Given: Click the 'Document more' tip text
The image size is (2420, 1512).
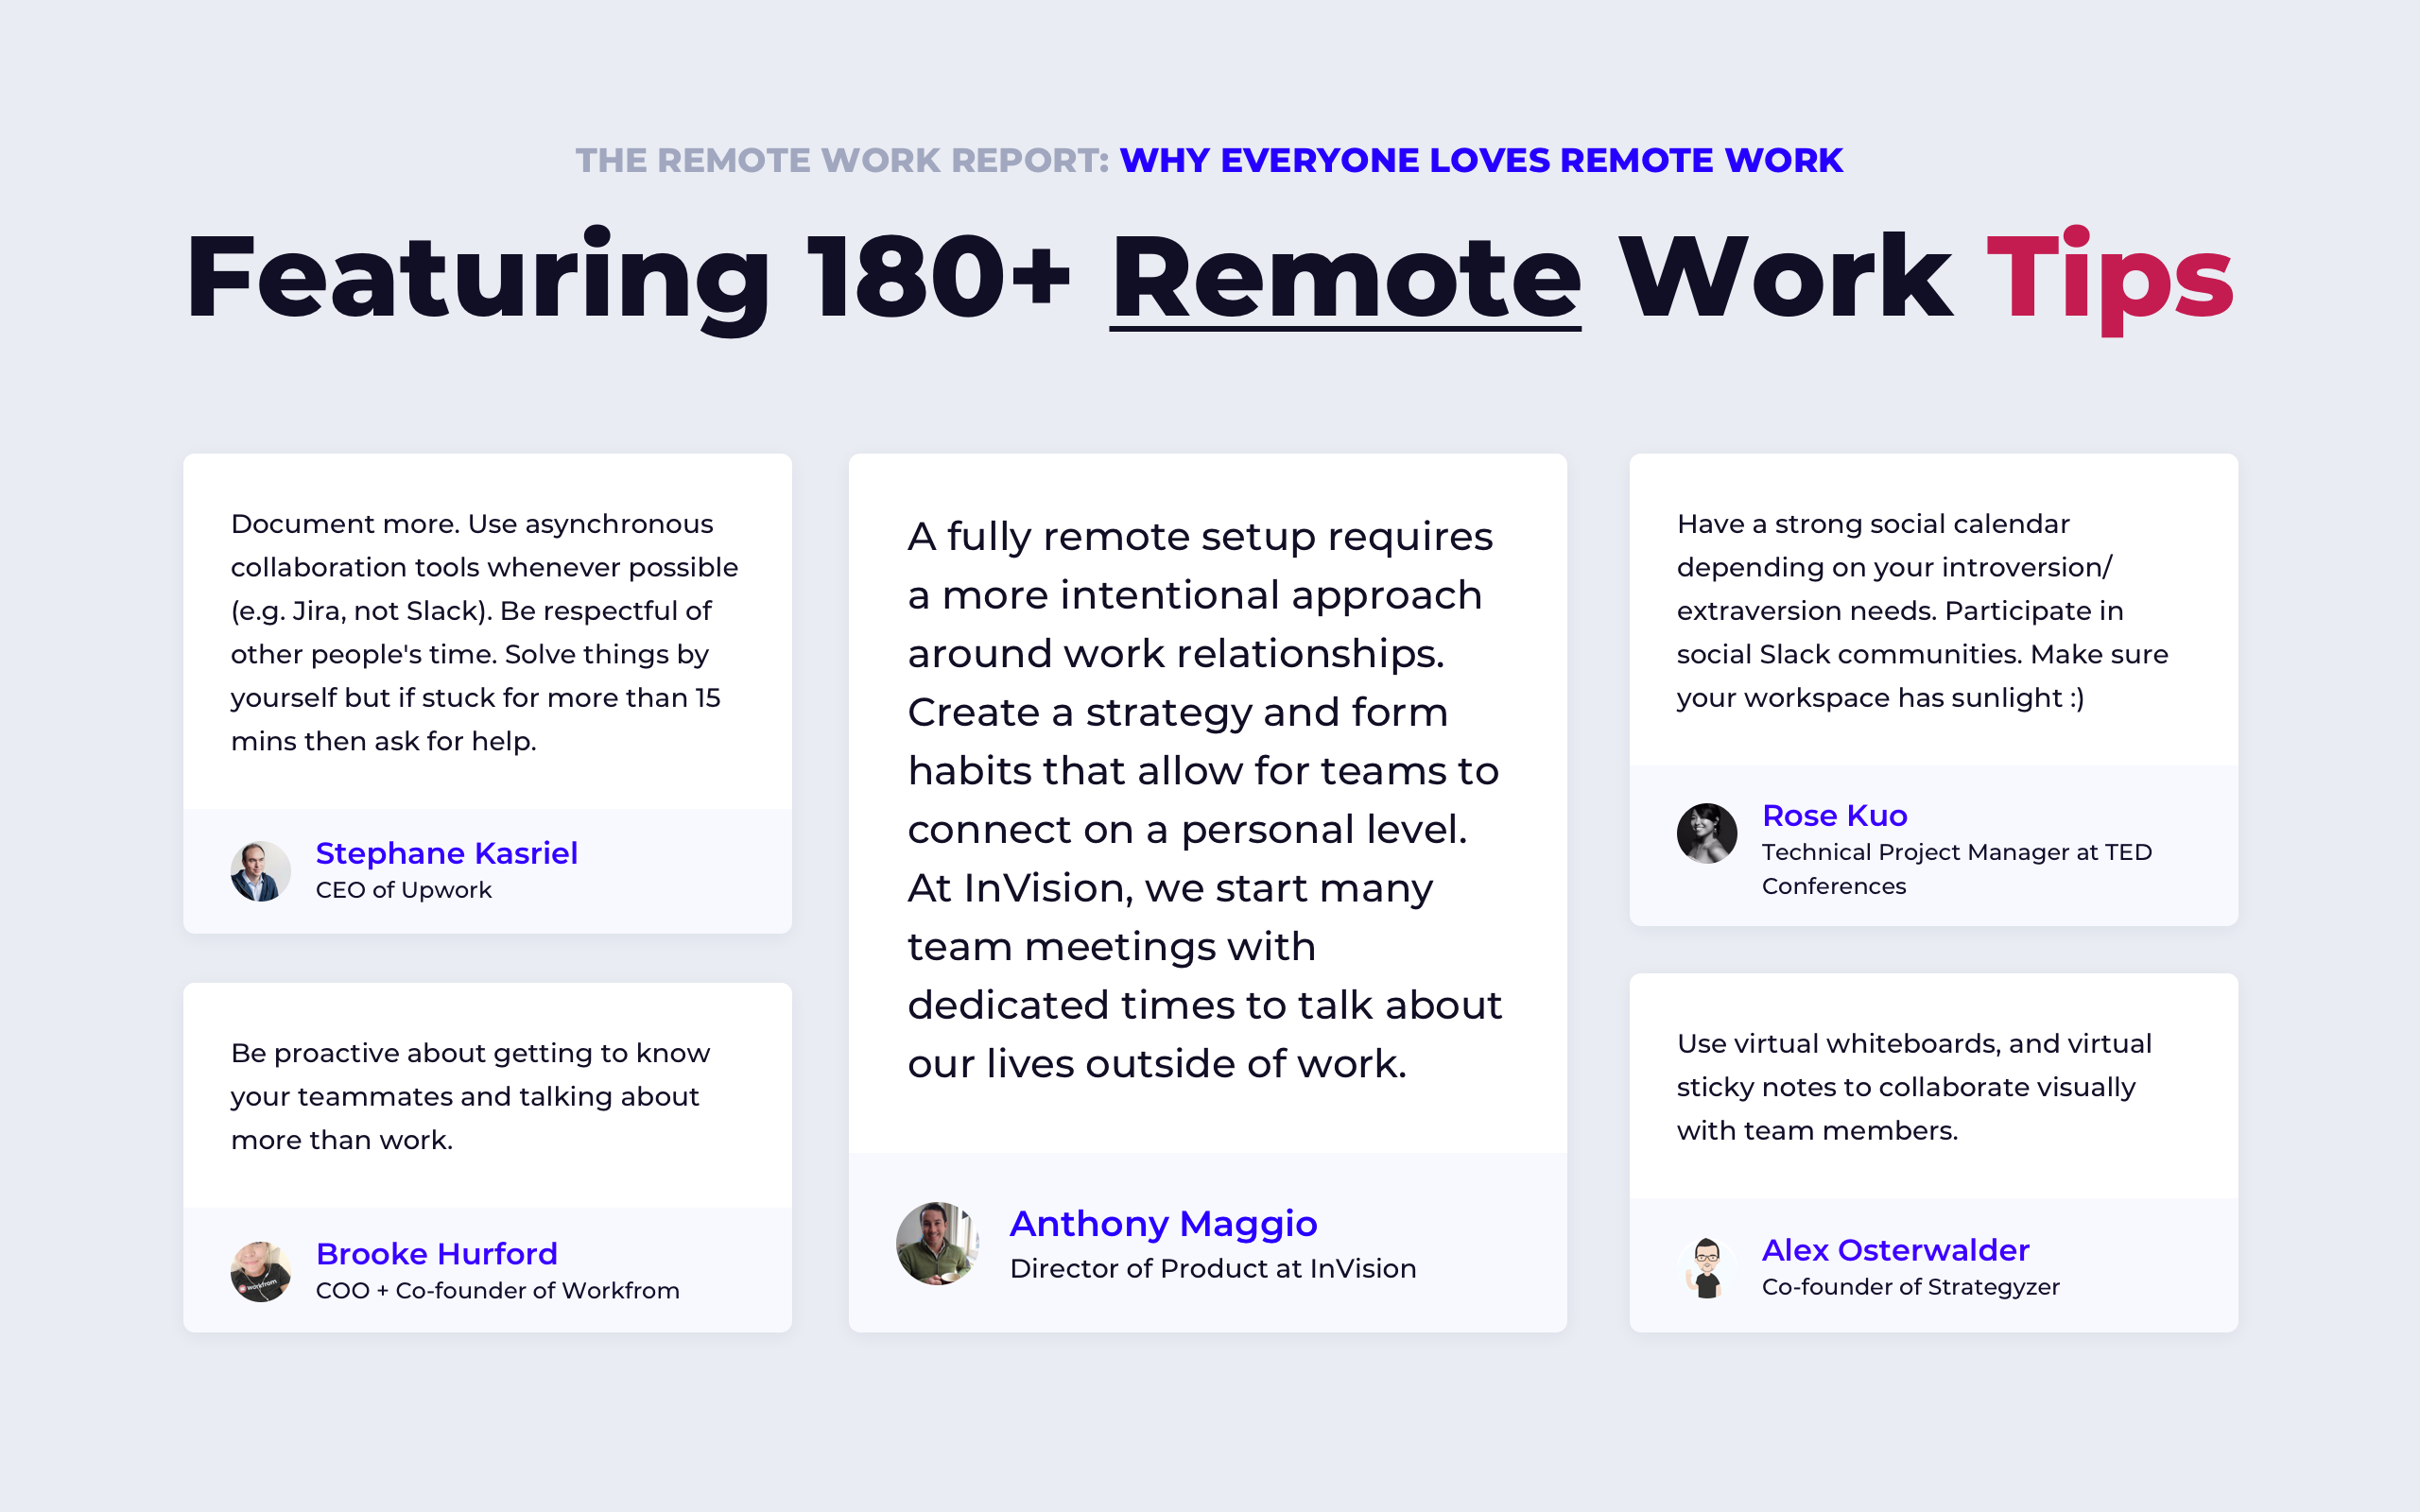Looking at the screenshot, I should tap(484, 632).
